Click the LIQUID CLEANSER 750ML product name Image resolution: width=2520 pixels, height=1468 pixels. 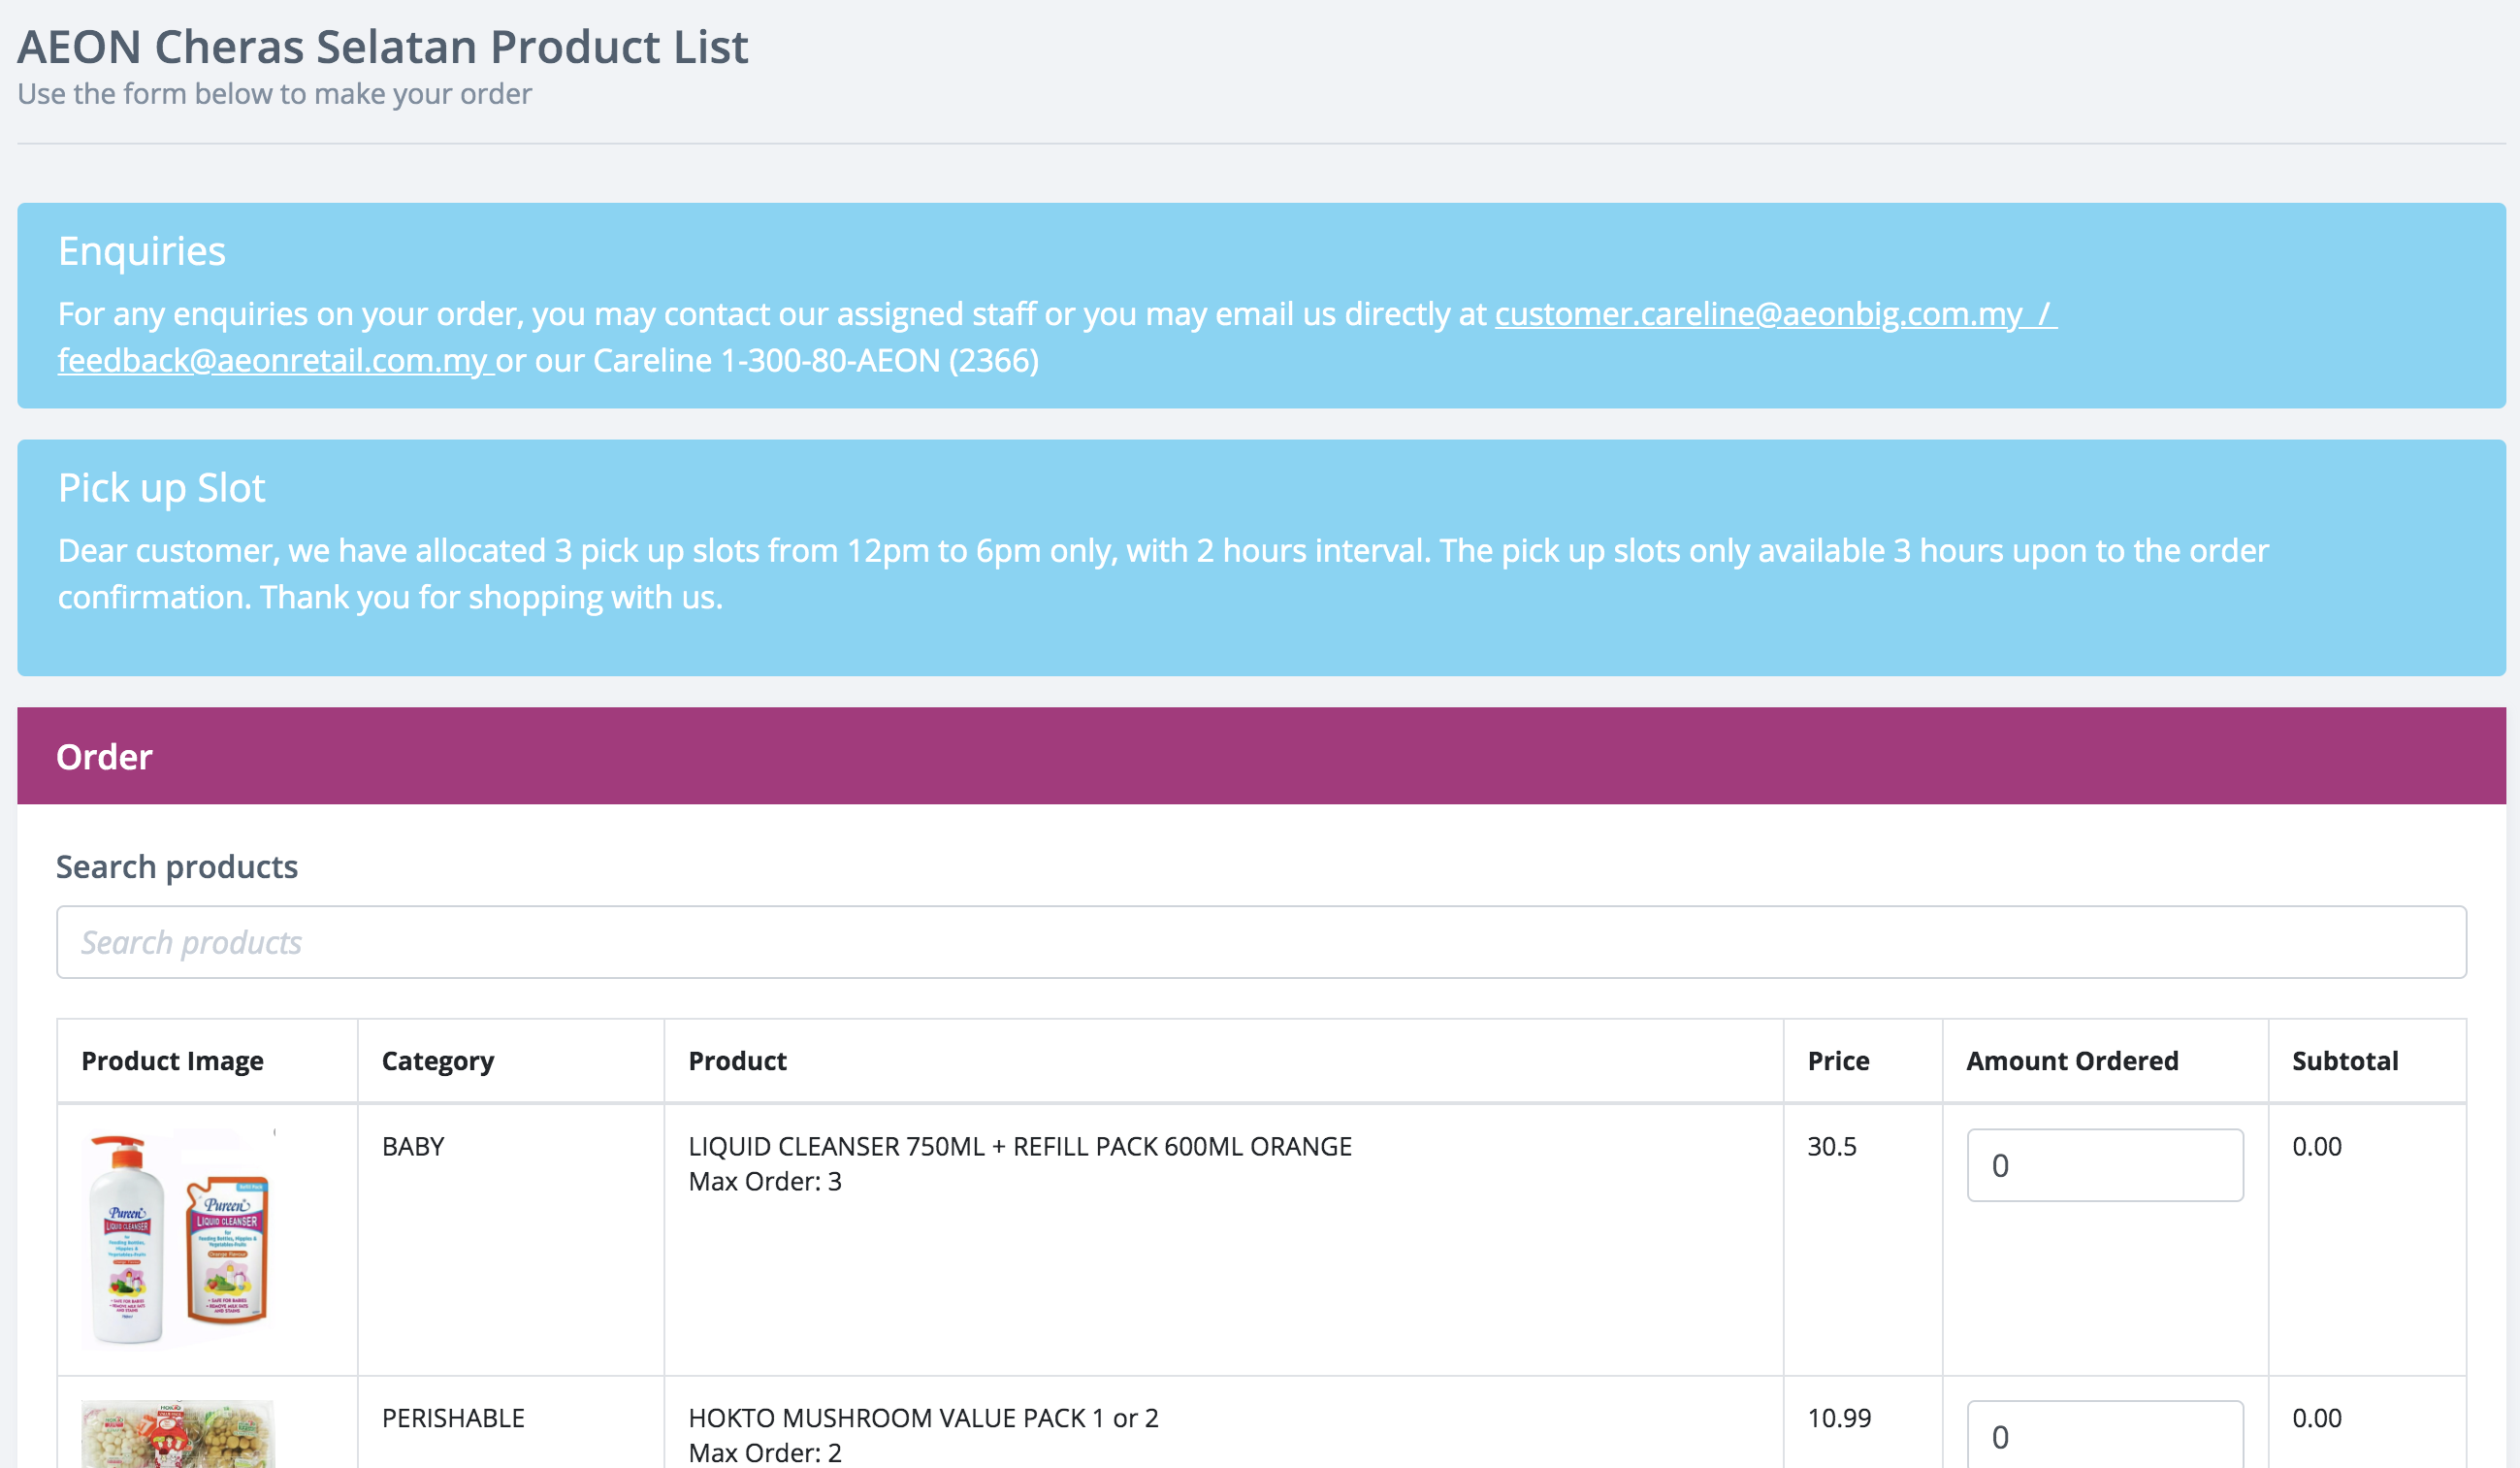[x=1019, y=1146]
